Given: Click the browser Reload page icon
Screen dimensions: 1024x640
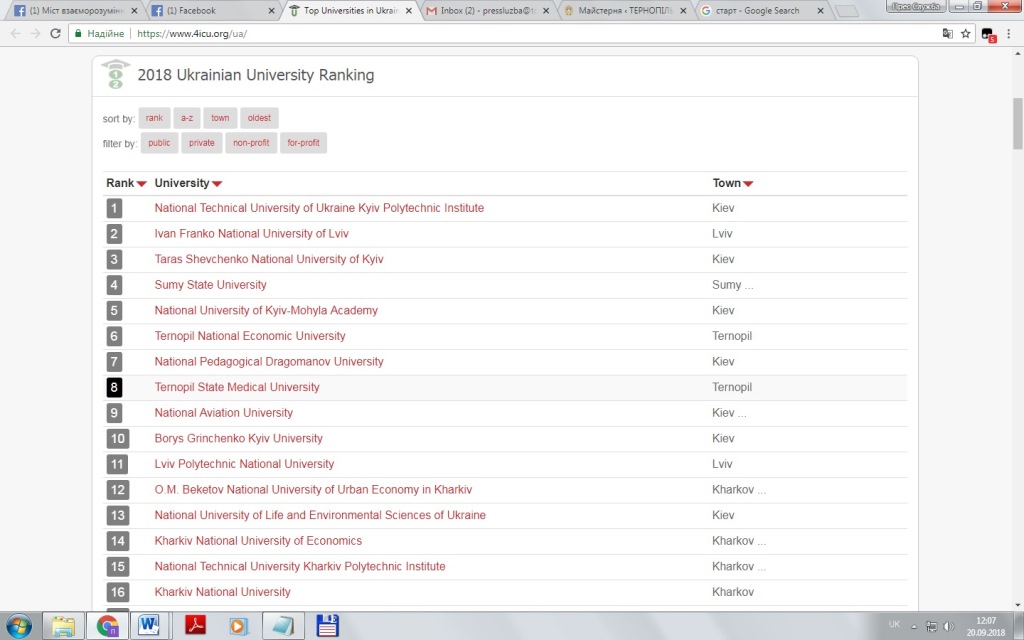Looking at the screenshot, I should 56,33.
